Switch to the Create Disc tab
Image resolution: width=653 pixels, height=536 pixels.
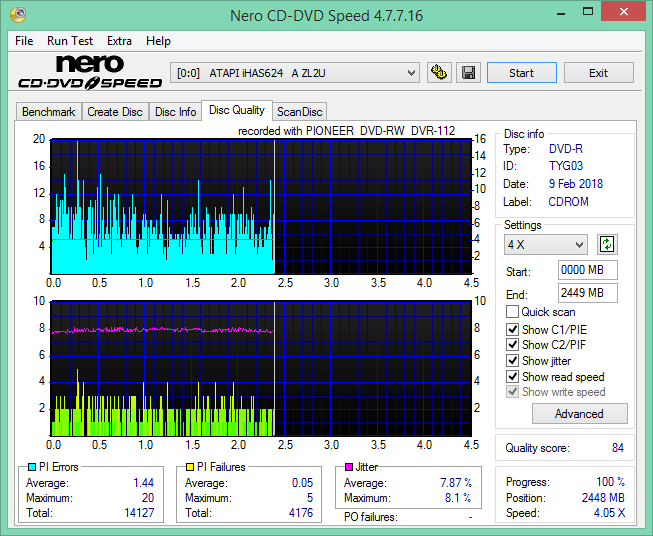click(x=115, y=112)
